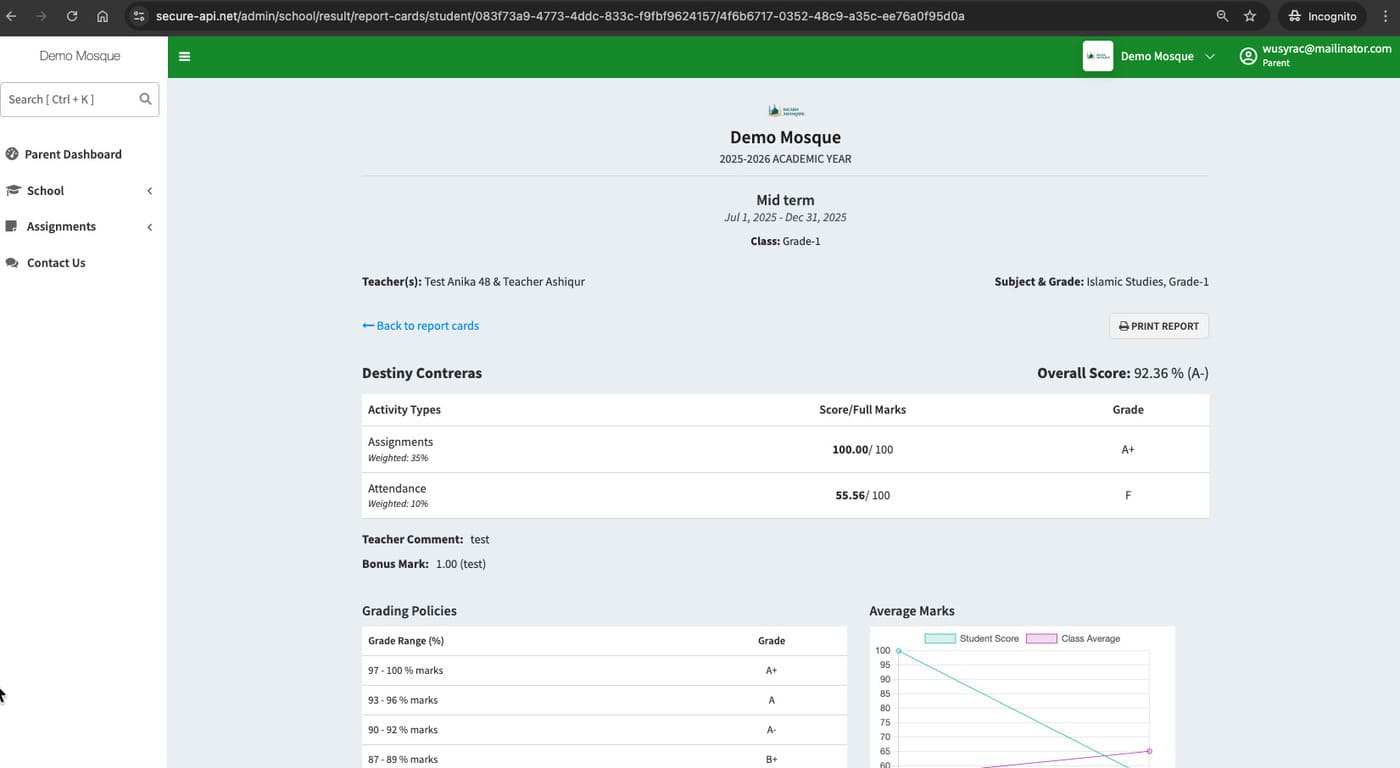Click the user account avatar icon
1400x768 pixels.
[x=1248, y=56]
